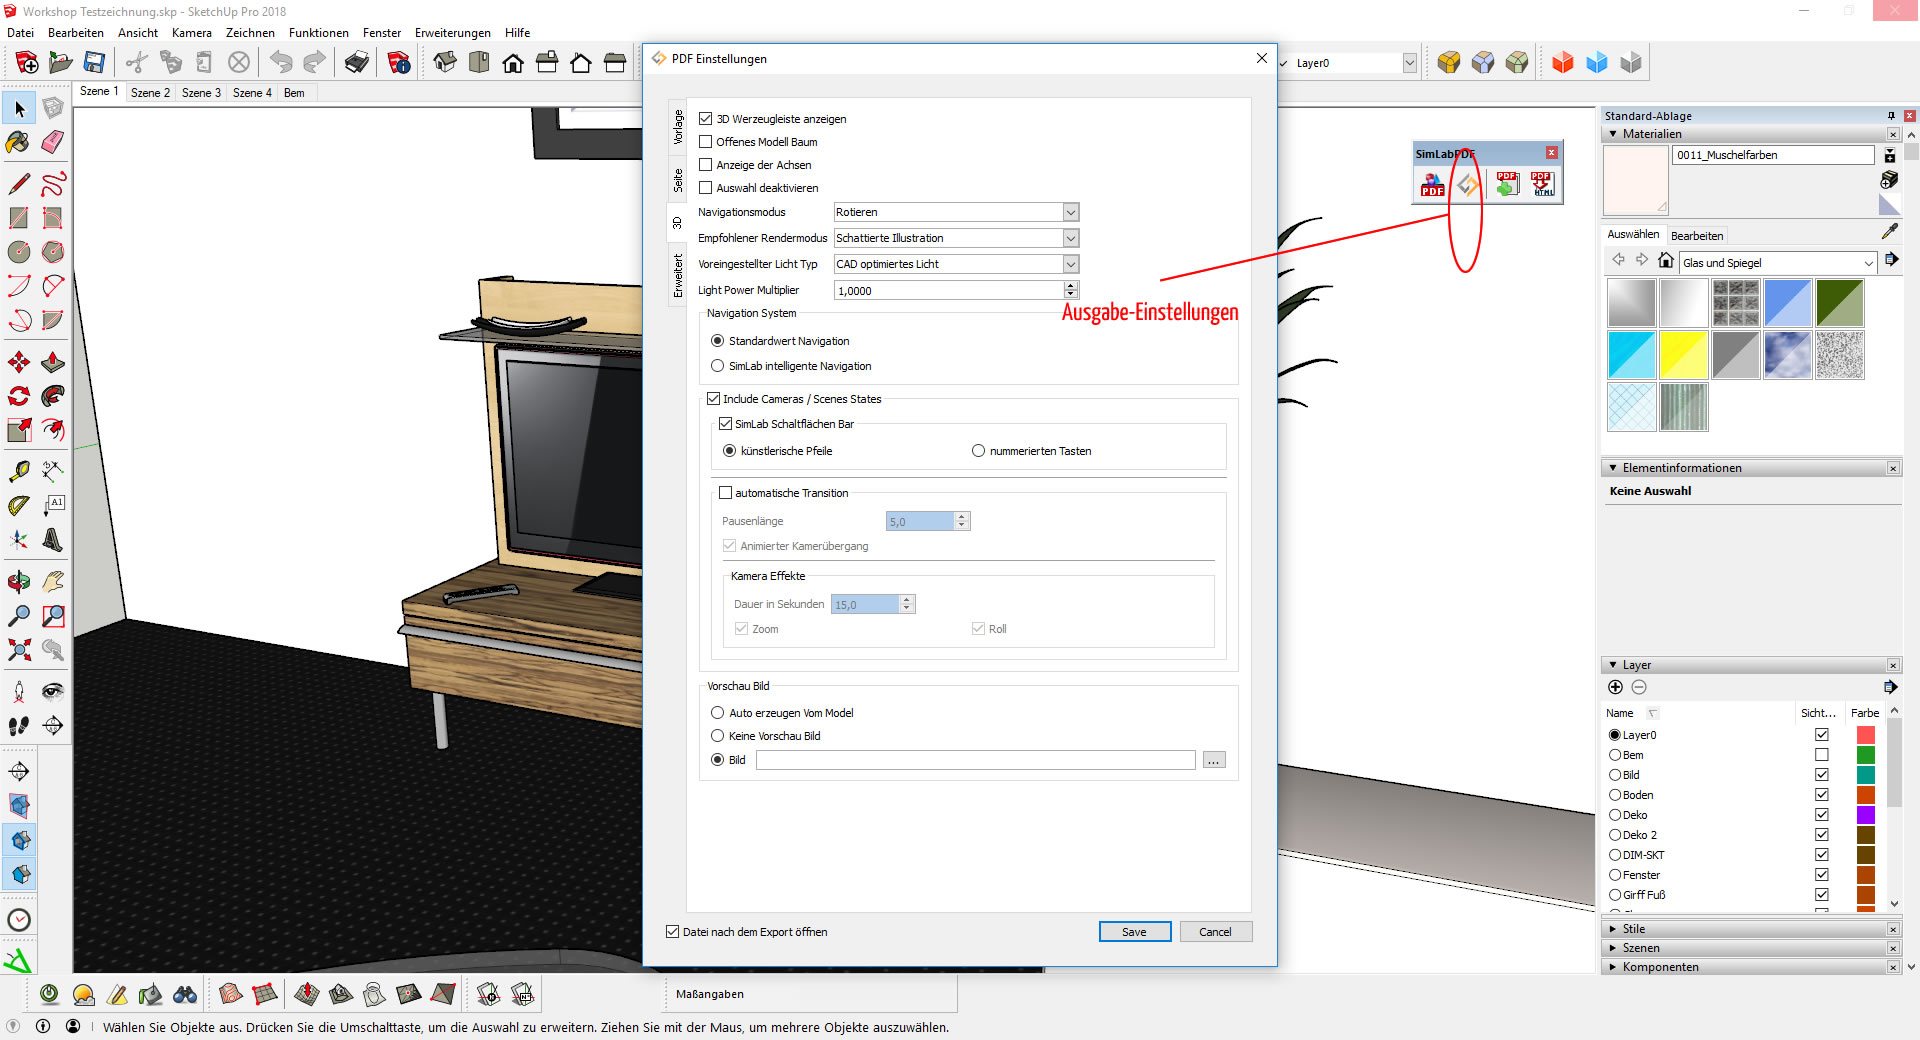Viewport: 1920px width, 1040px height.
Task: Toggle automatische Transition checkbox
Action: point(726,493)
